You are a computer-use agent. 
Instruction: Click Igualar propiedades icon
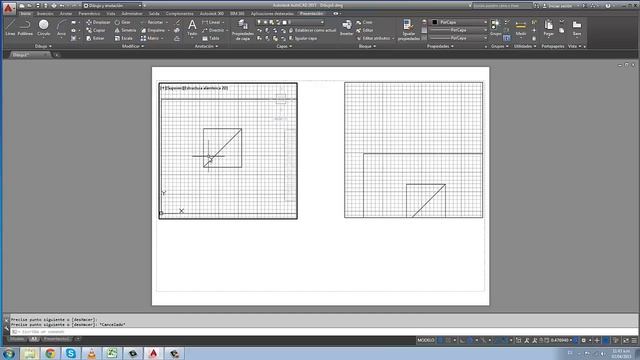(408, 29)
